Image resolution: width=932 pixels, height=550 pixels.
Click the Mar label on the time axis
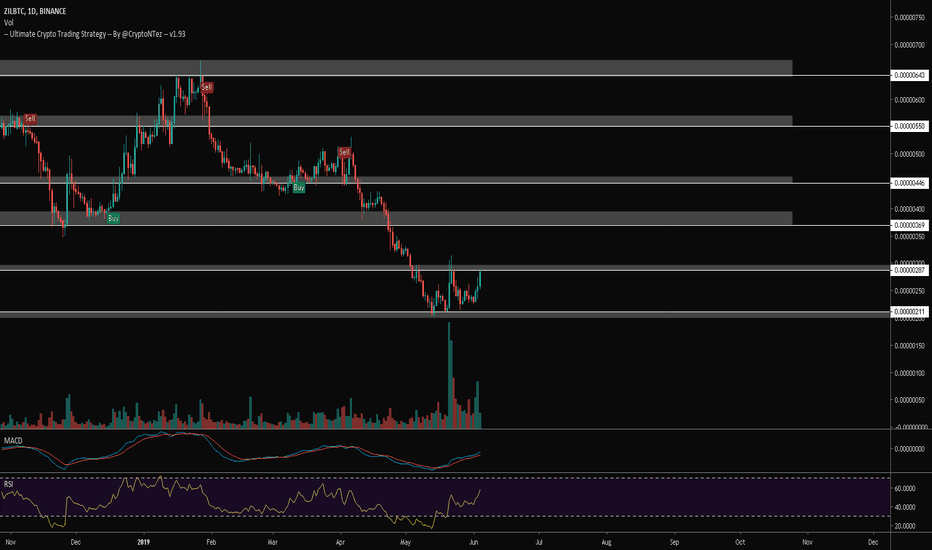[272, 542]
